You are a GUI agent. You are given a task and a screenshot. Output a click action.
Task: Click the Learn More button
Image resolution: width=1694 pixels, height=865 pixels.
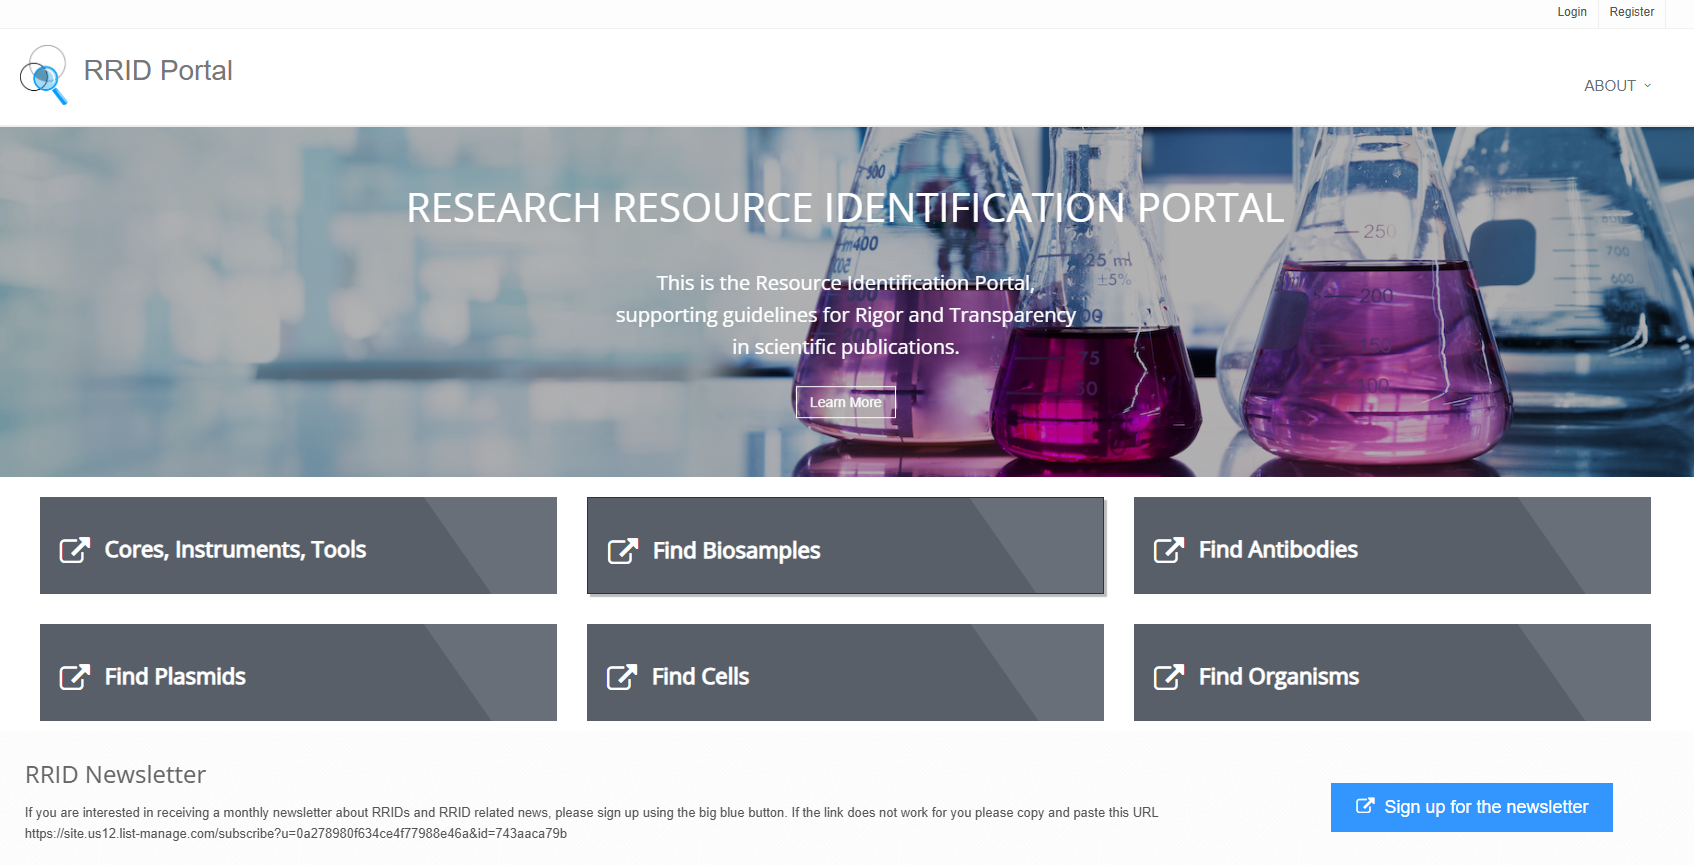point(846,402)
